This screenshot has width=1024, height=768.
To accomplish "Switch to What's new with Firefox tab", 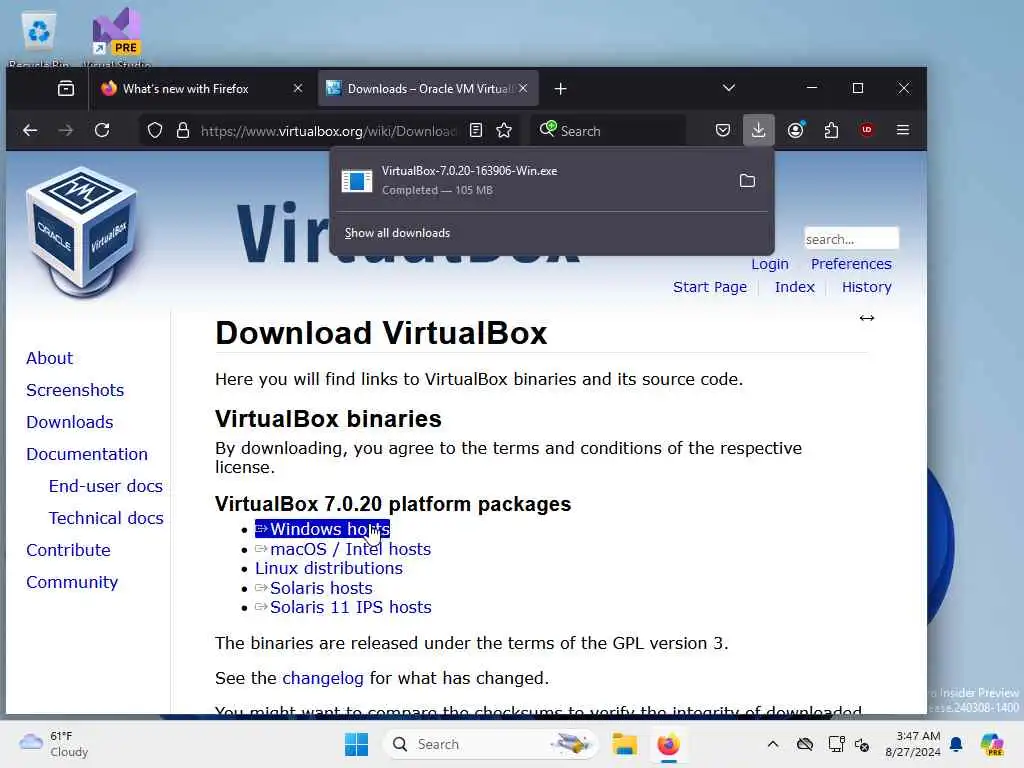I will point(185,88).
